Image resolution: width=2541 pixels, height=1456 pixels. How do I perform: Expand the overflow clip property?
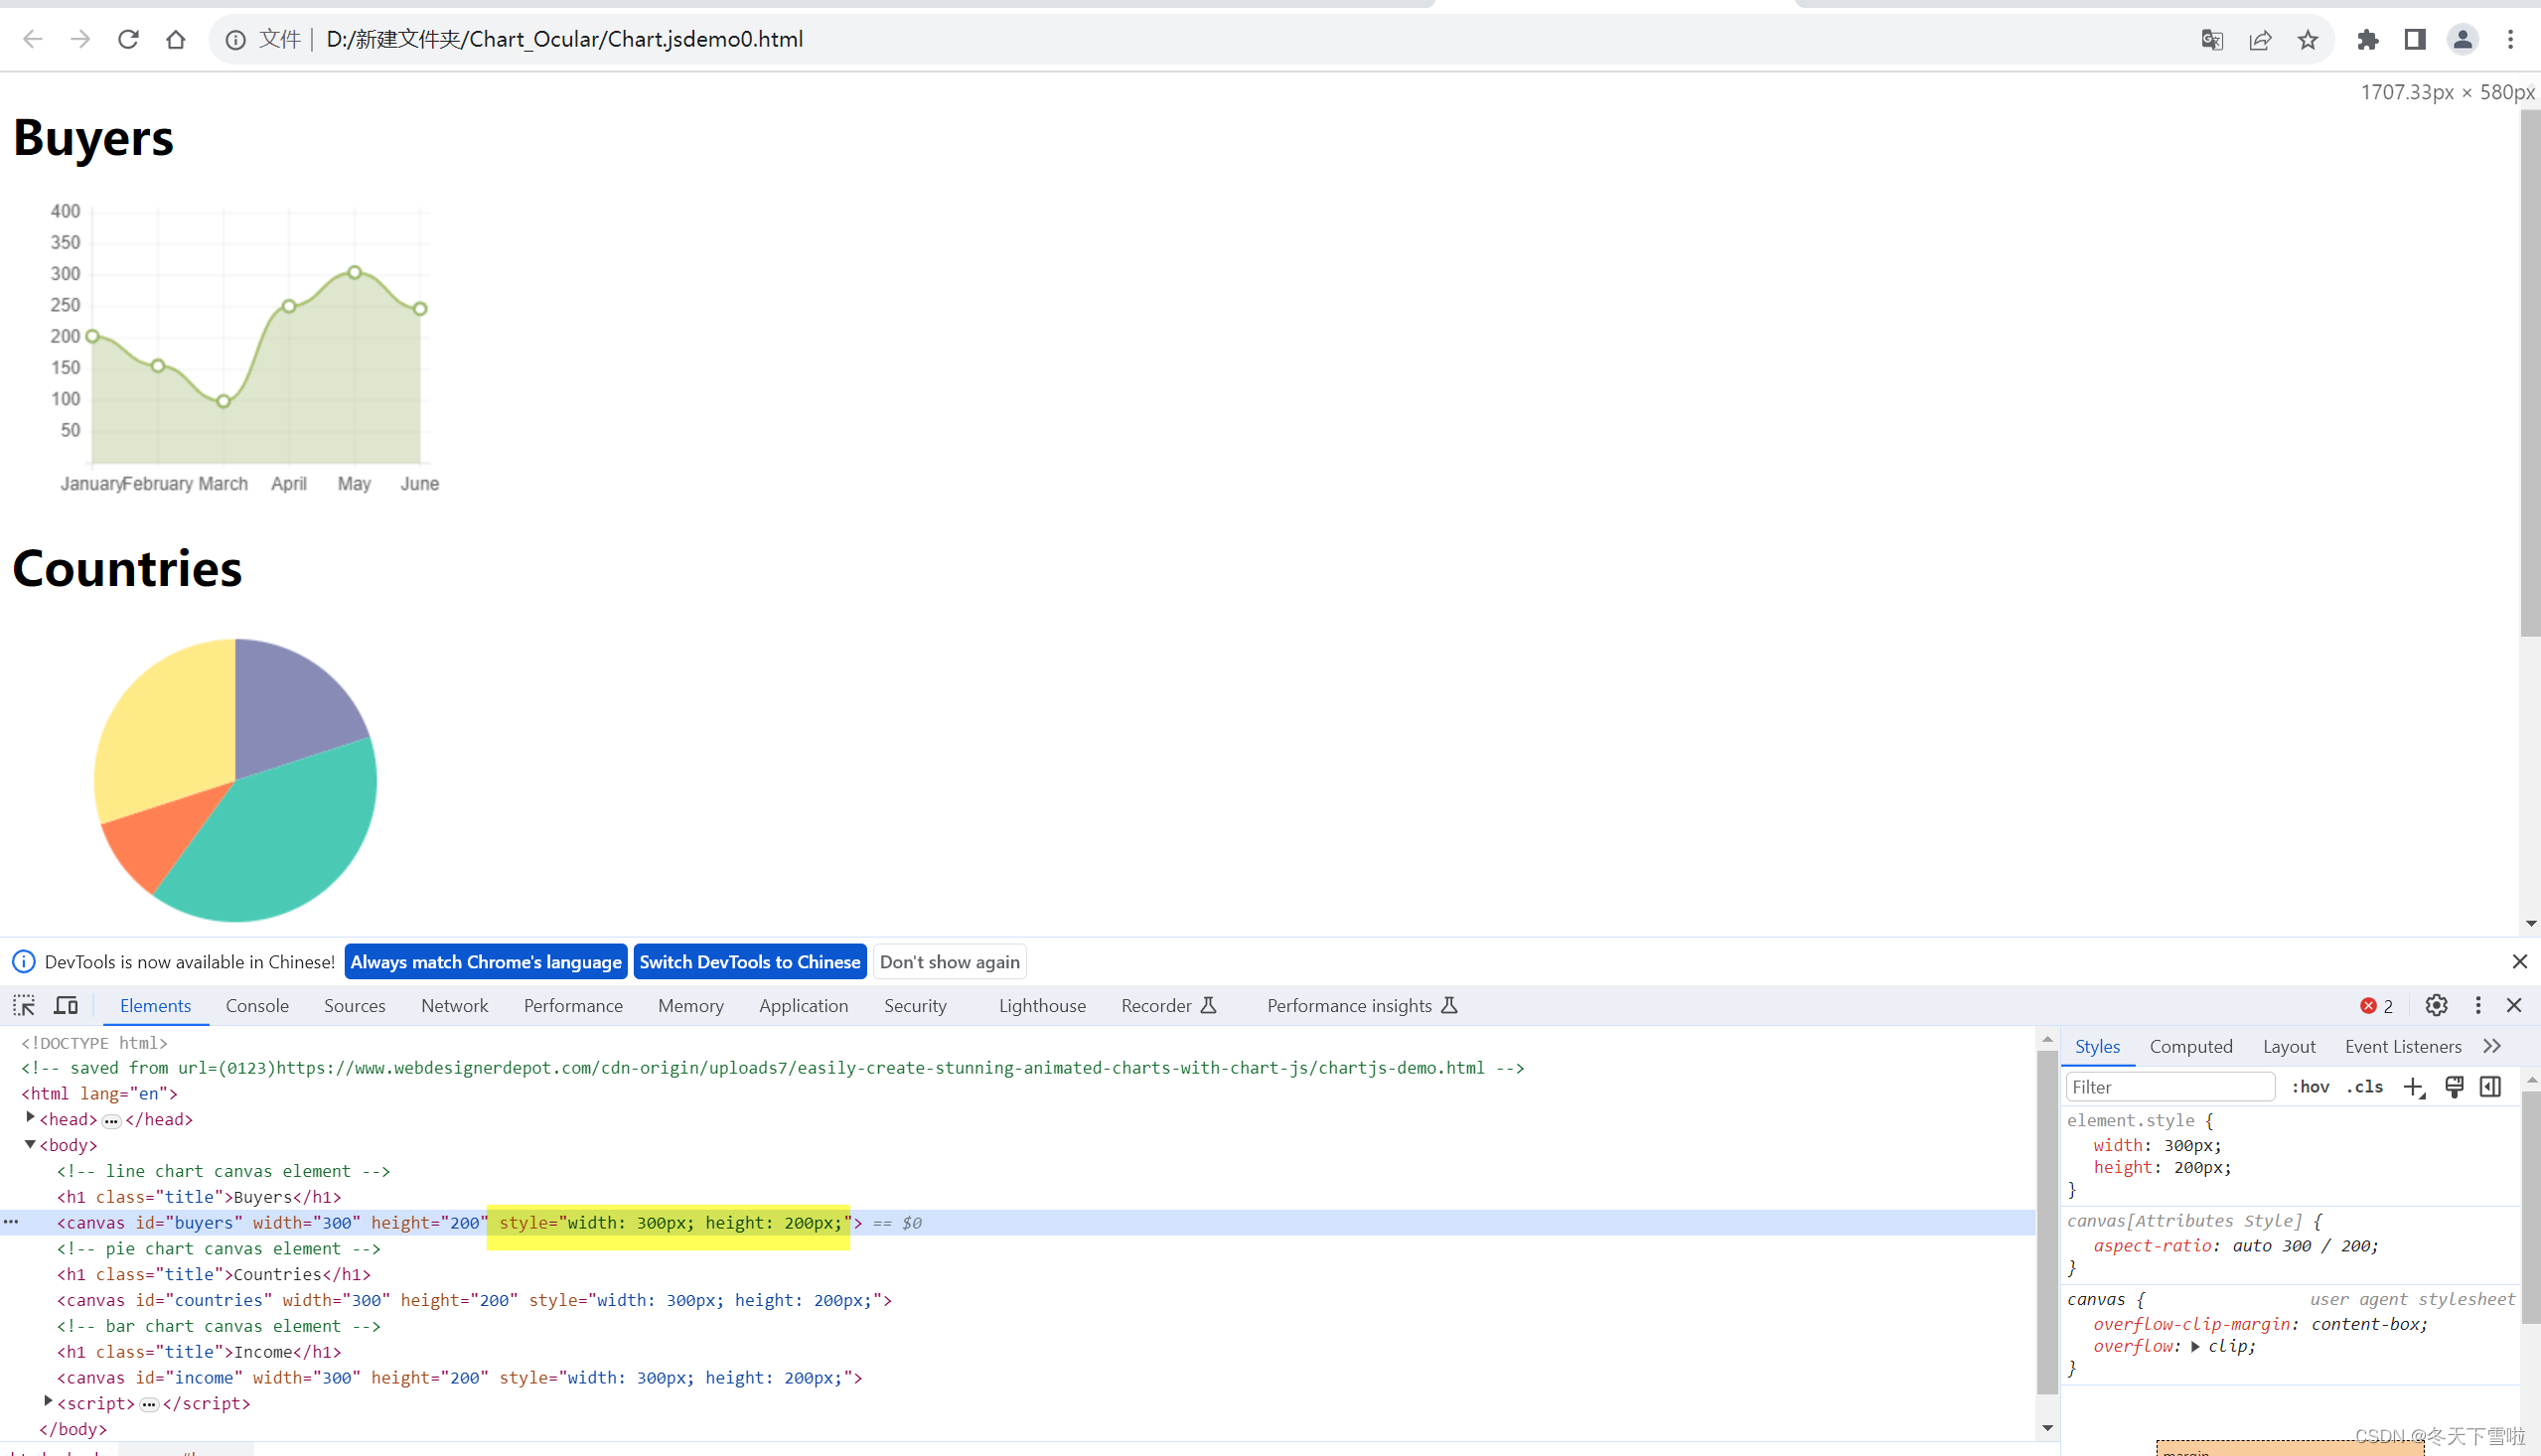coord(2195,1347)
